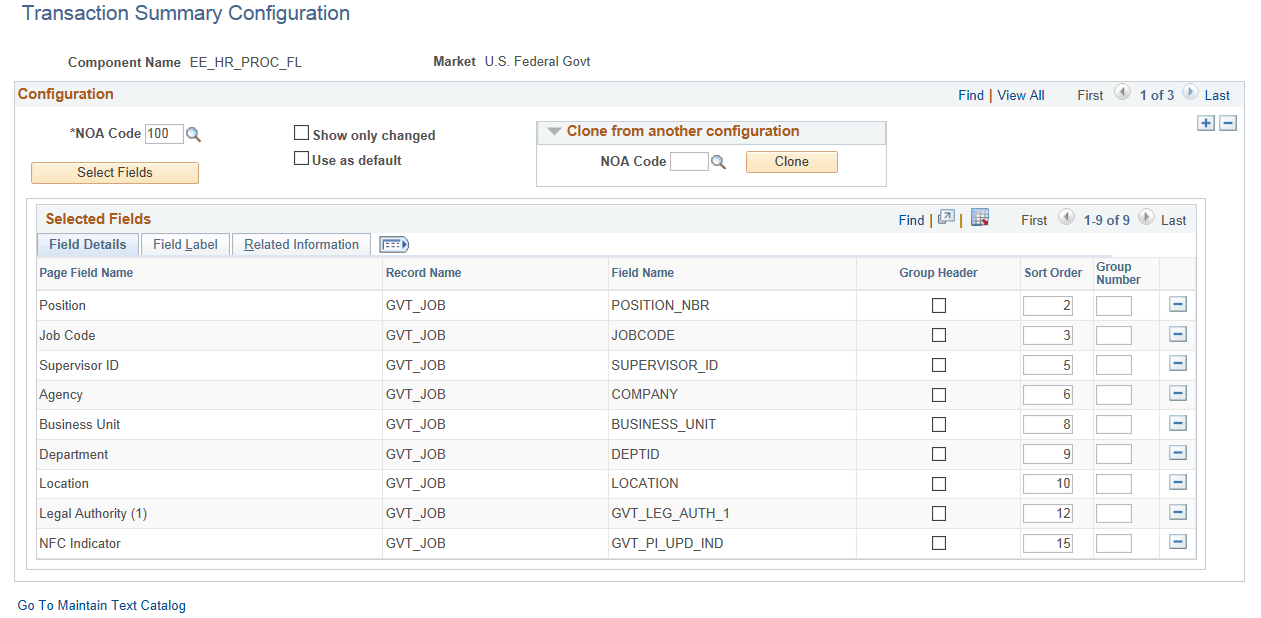Screen dimensions: 1261x618
Task: Switch to the Field Label tab
Action: 184,243
